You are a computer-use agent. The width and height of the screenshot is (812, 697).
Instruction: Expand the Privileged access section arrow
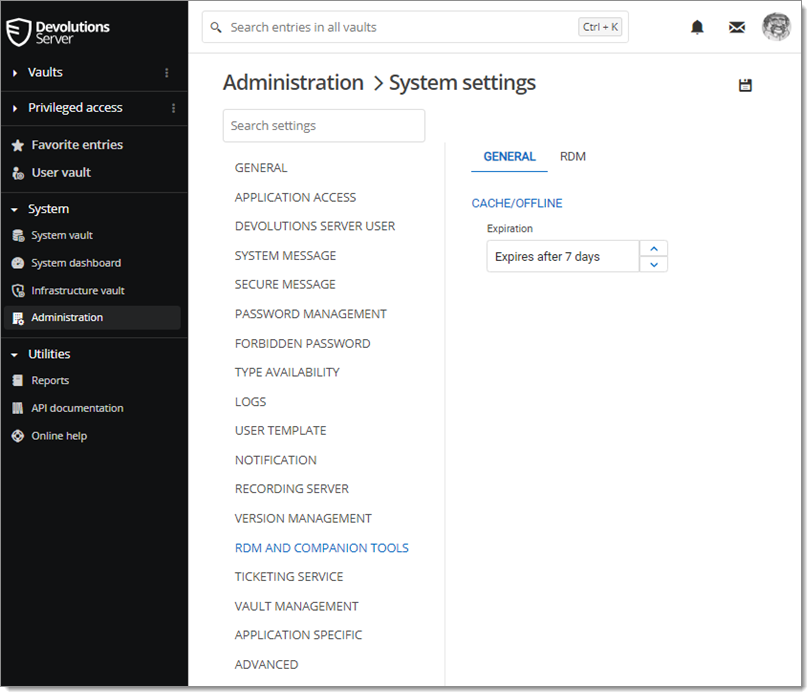tap(14, 108)
